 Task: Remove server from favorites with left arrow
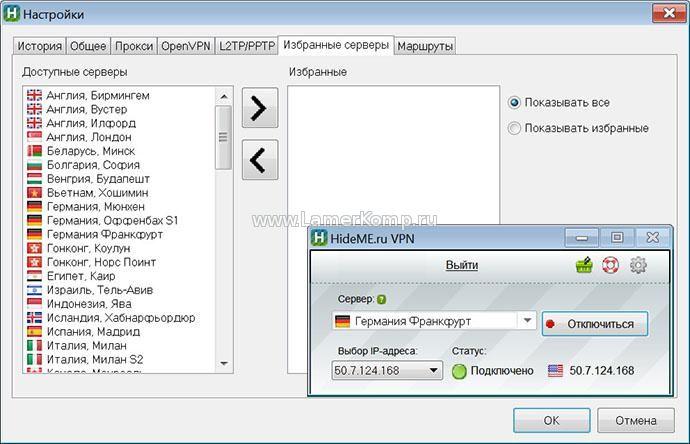(x=260, y=160)
